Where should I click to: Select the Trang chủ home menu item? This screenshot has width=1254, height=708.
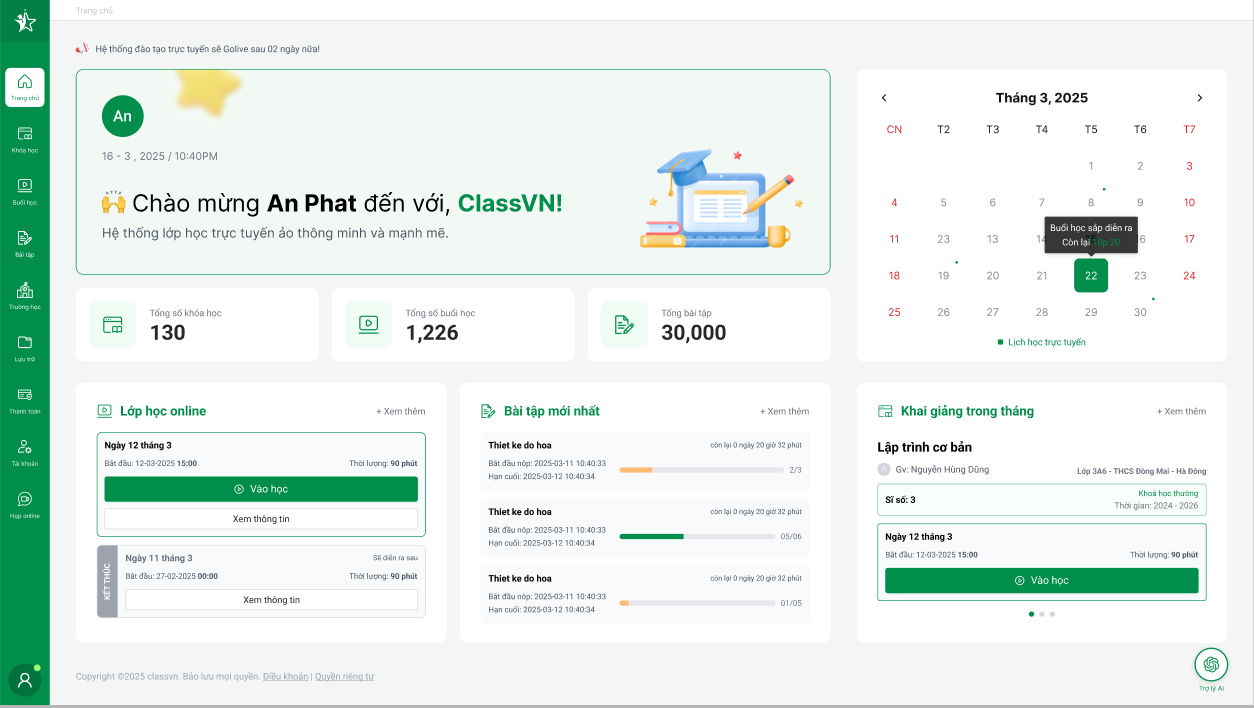[x=25, y=87]
